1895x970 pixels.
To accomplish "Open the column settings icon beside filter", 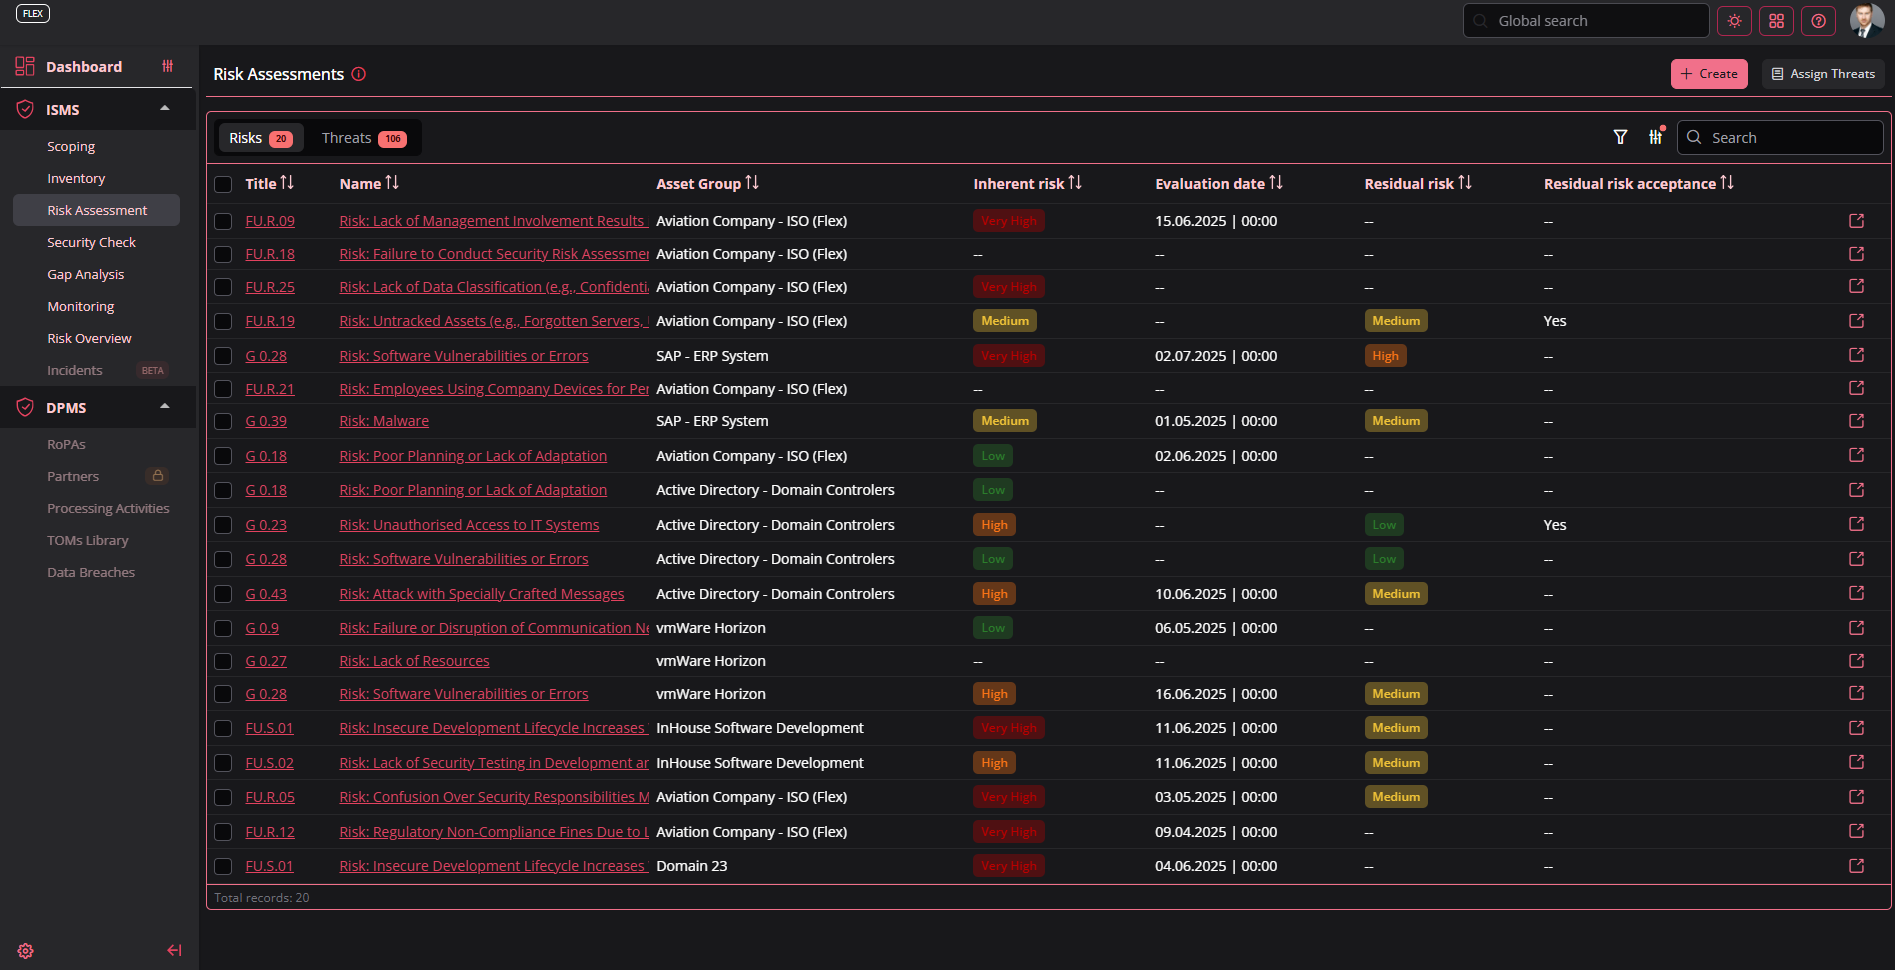I will 1656,137.
